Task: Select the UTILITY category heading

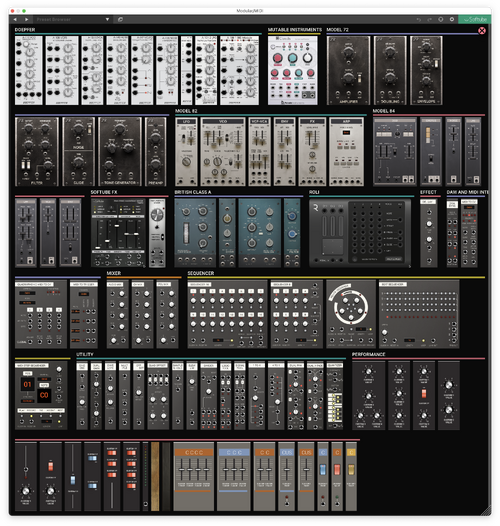Action: point(85,355)
